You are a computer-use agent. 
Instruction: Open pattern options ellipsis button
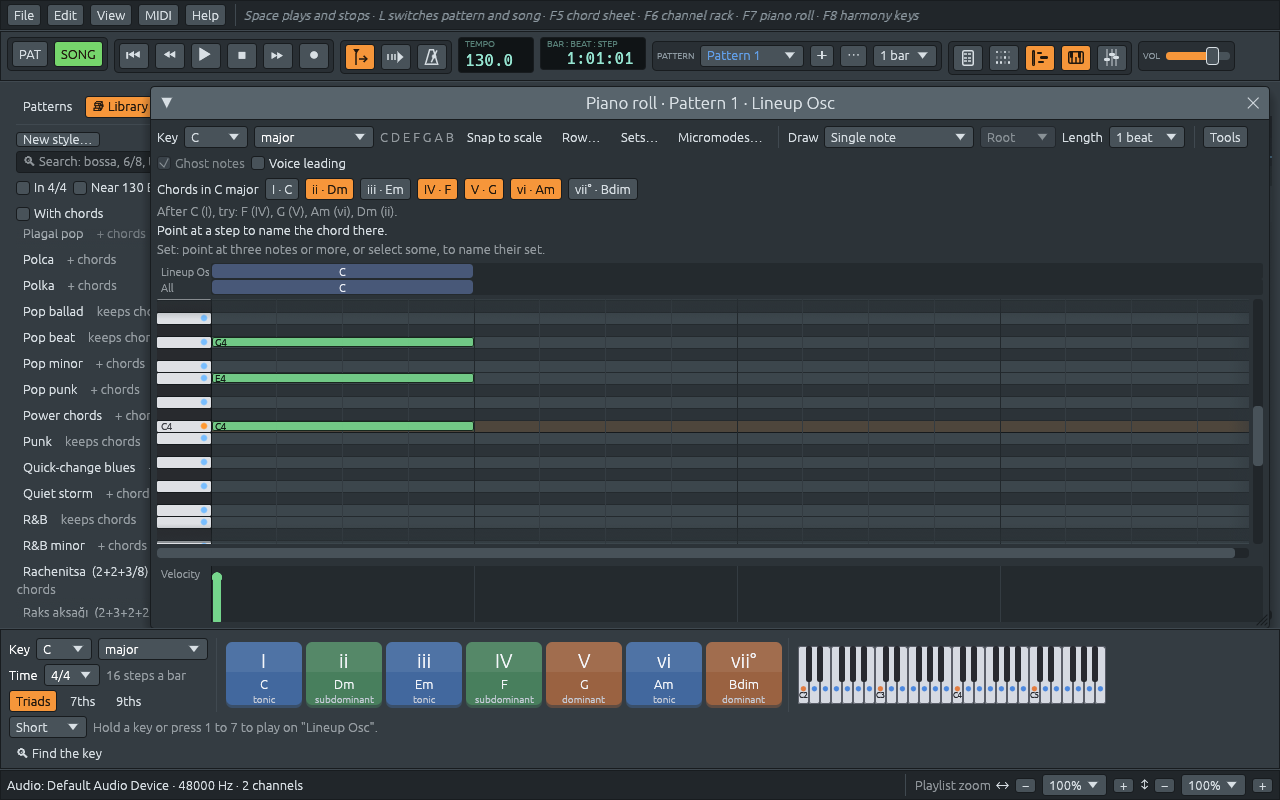853,56
